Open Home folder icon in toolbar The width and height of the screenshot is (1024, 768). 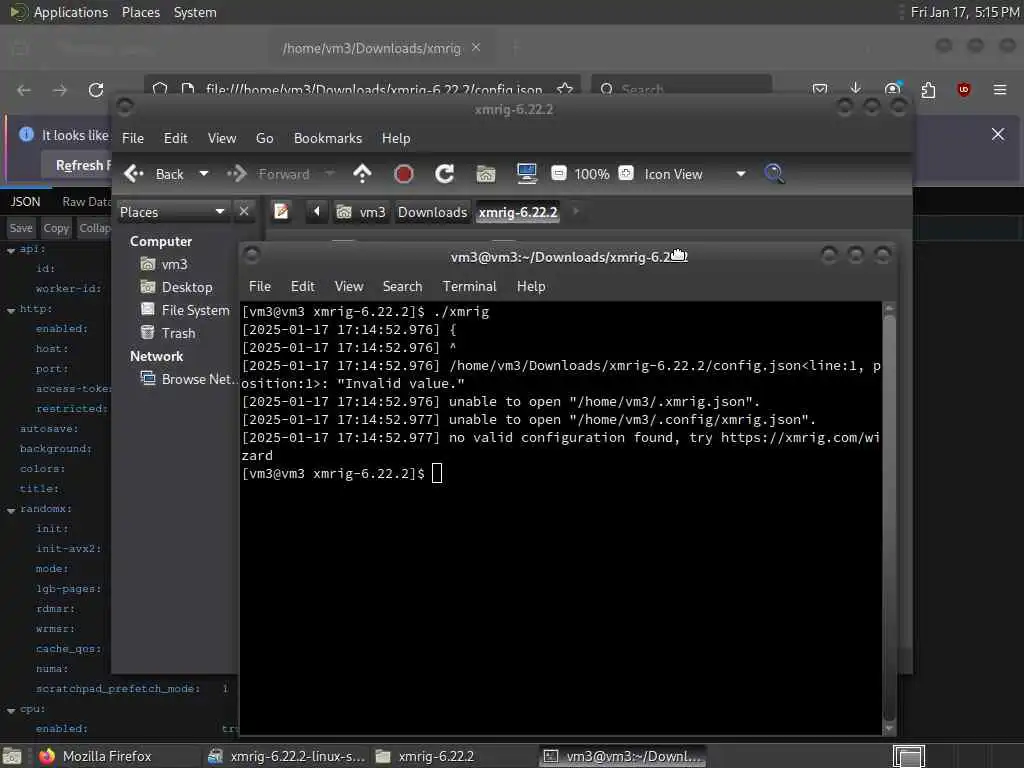coord(486,174)
